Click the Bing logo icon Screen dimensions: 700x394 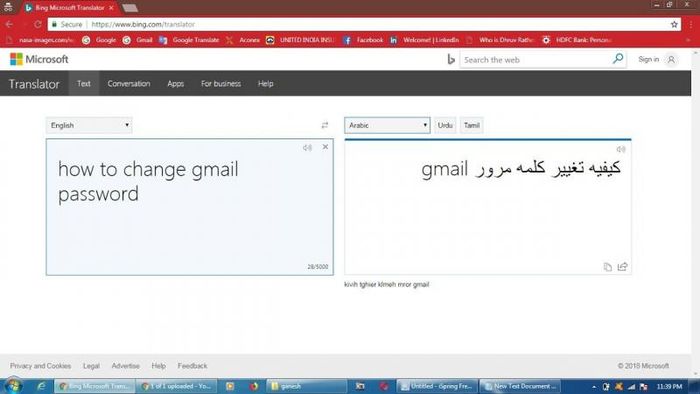tap(451, 59)
